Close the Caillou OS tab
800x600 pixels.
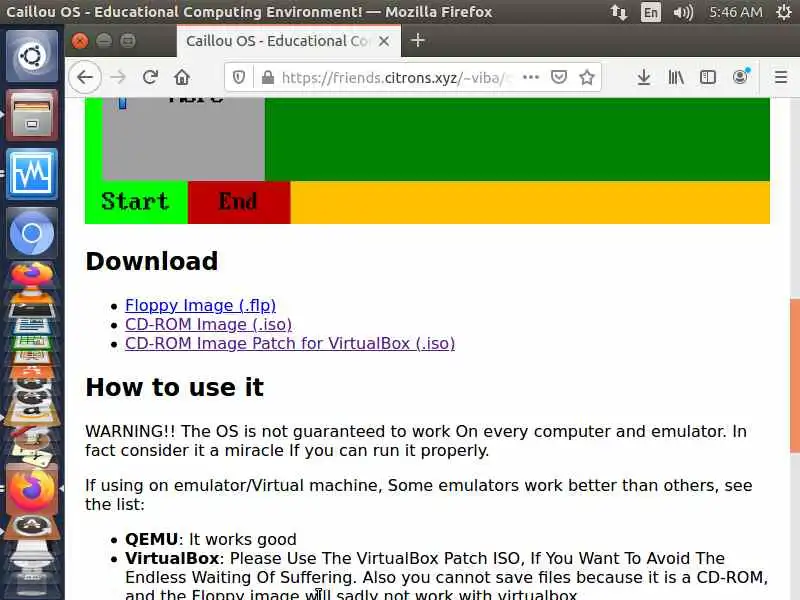coord(384,41)
